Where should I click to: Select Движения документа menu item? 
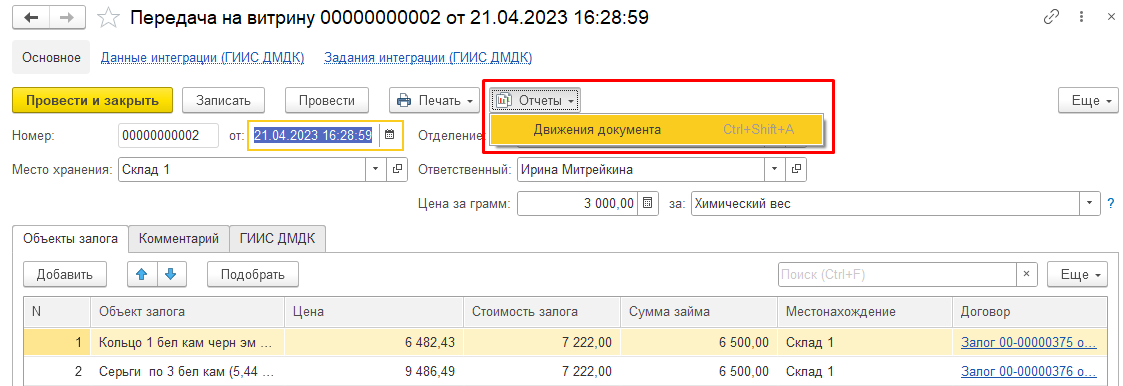pos(657,130)
